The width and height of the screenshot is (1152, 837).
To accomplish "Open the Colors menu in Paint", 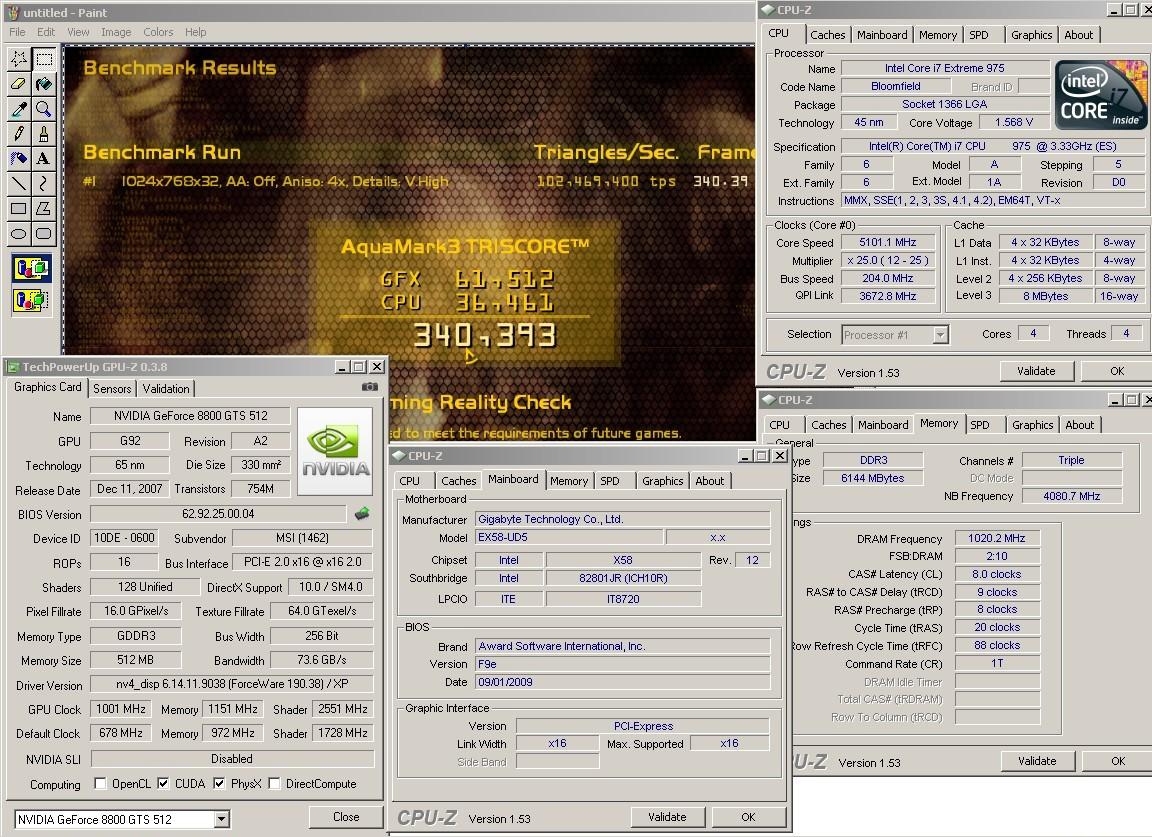I will pos(158,32).
